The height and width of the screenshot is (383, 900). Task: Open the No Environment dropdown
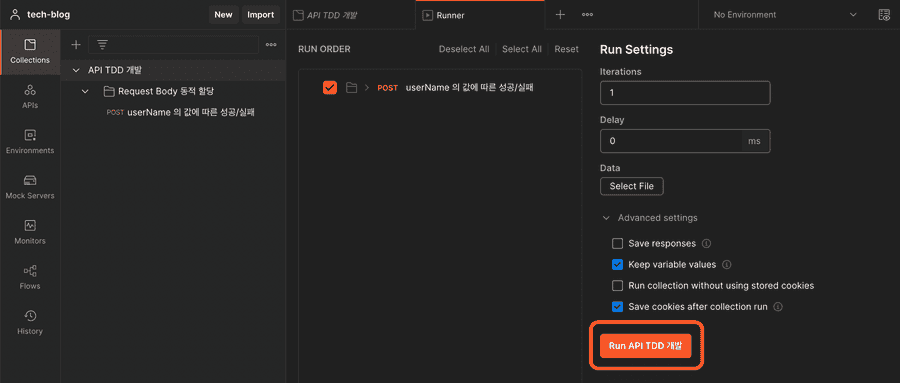click(x=785, y=15)
